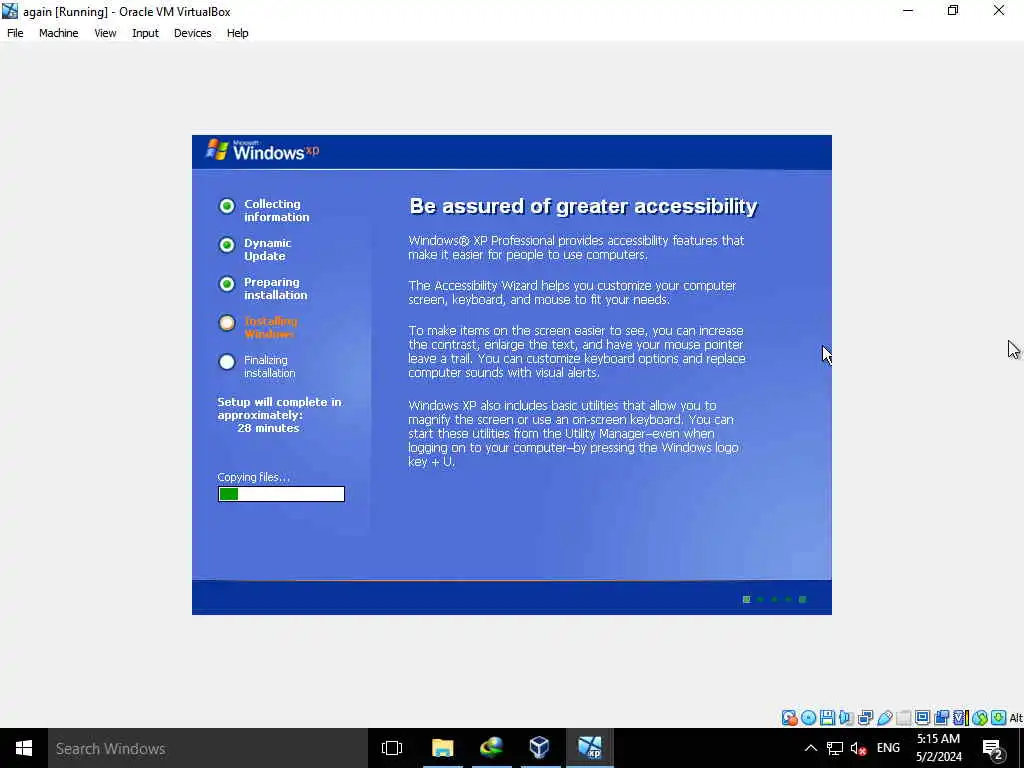
Task: Open VirtualBox Manager cube icon on taskbar
Action: (x=539, y=748)
